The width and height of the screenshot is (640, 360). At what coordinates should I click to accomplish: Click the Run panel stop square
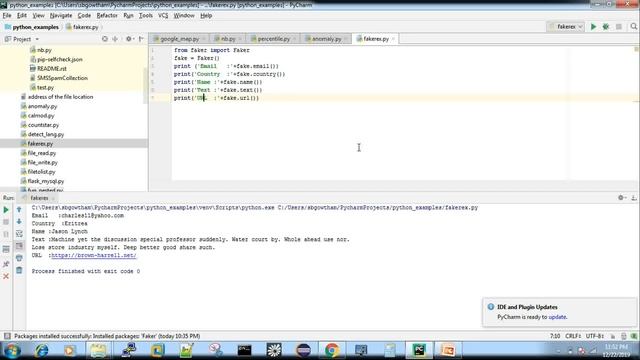point(6,222)
